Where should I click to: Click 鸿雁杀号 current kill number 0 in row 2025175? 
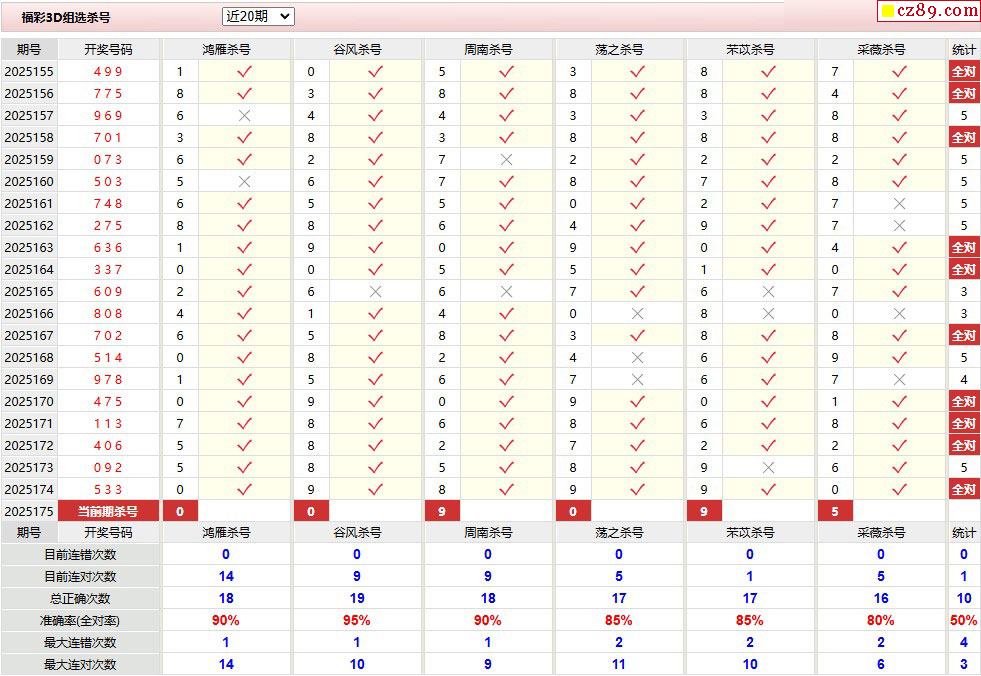pos(180,511)
